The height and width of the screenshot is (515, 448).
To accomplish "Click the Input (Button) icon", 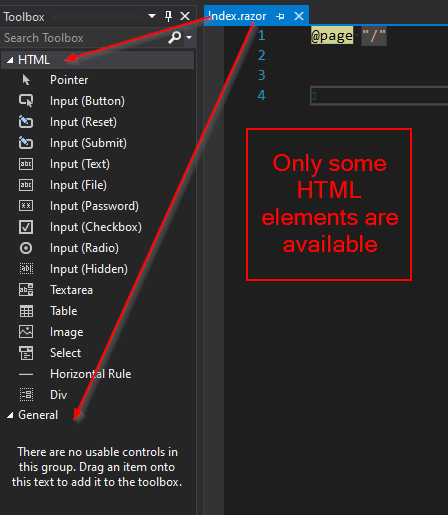I will click(x=26, y=101).
